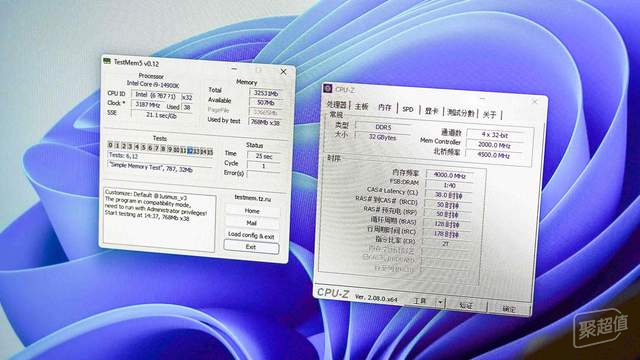
Task: Click the TestMem5 title bar icon
Action: [x=107, y=61]
